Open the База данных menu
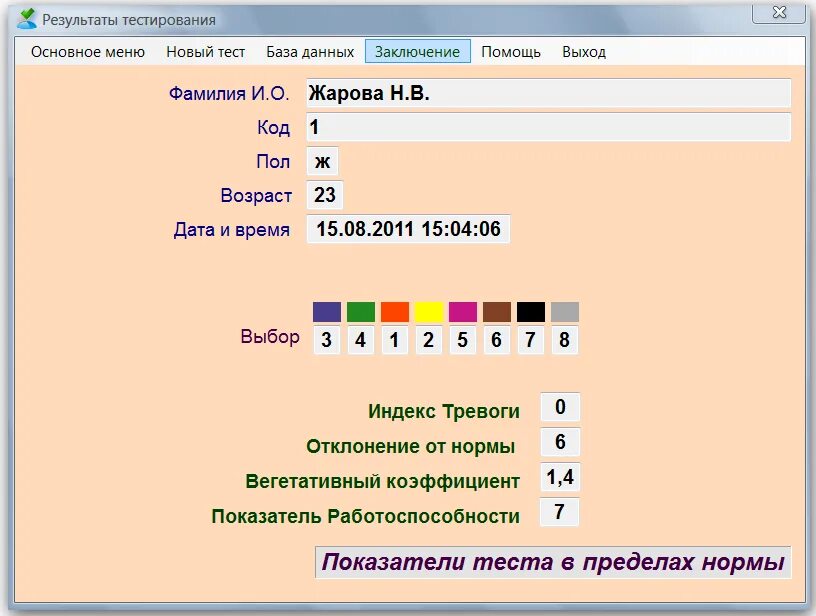This screenshot has height=616, width=816. pos(310,52)
